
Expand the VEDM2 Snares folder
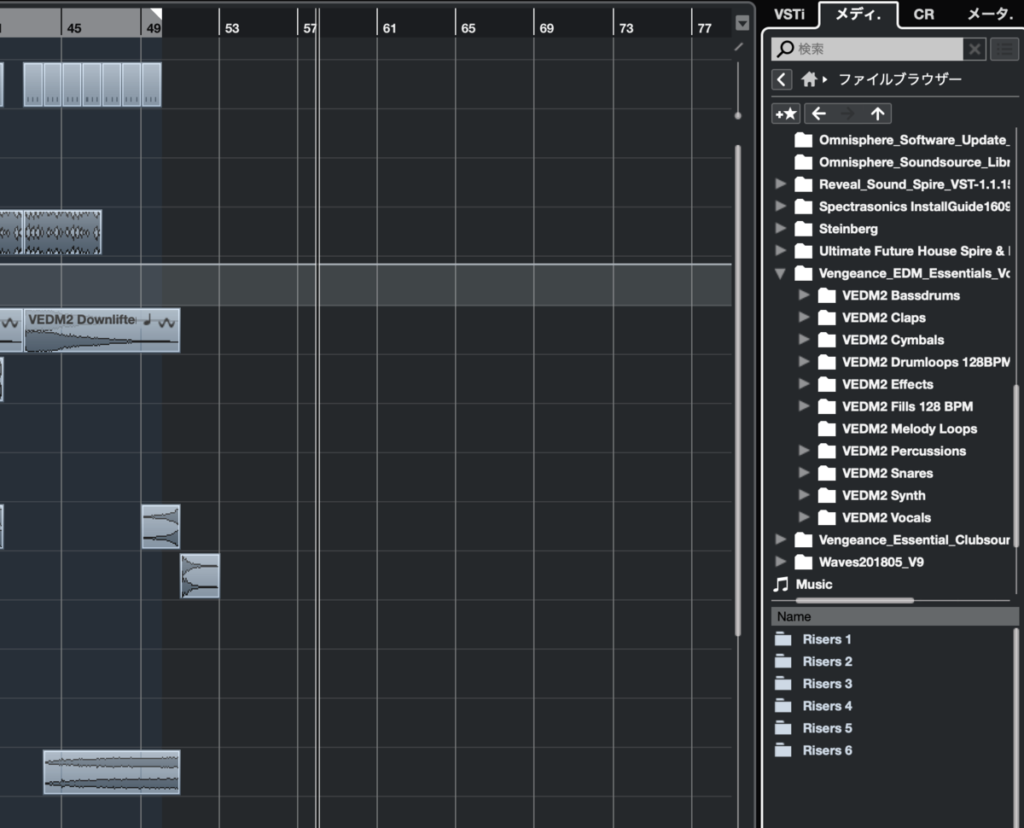click(804, 473)
